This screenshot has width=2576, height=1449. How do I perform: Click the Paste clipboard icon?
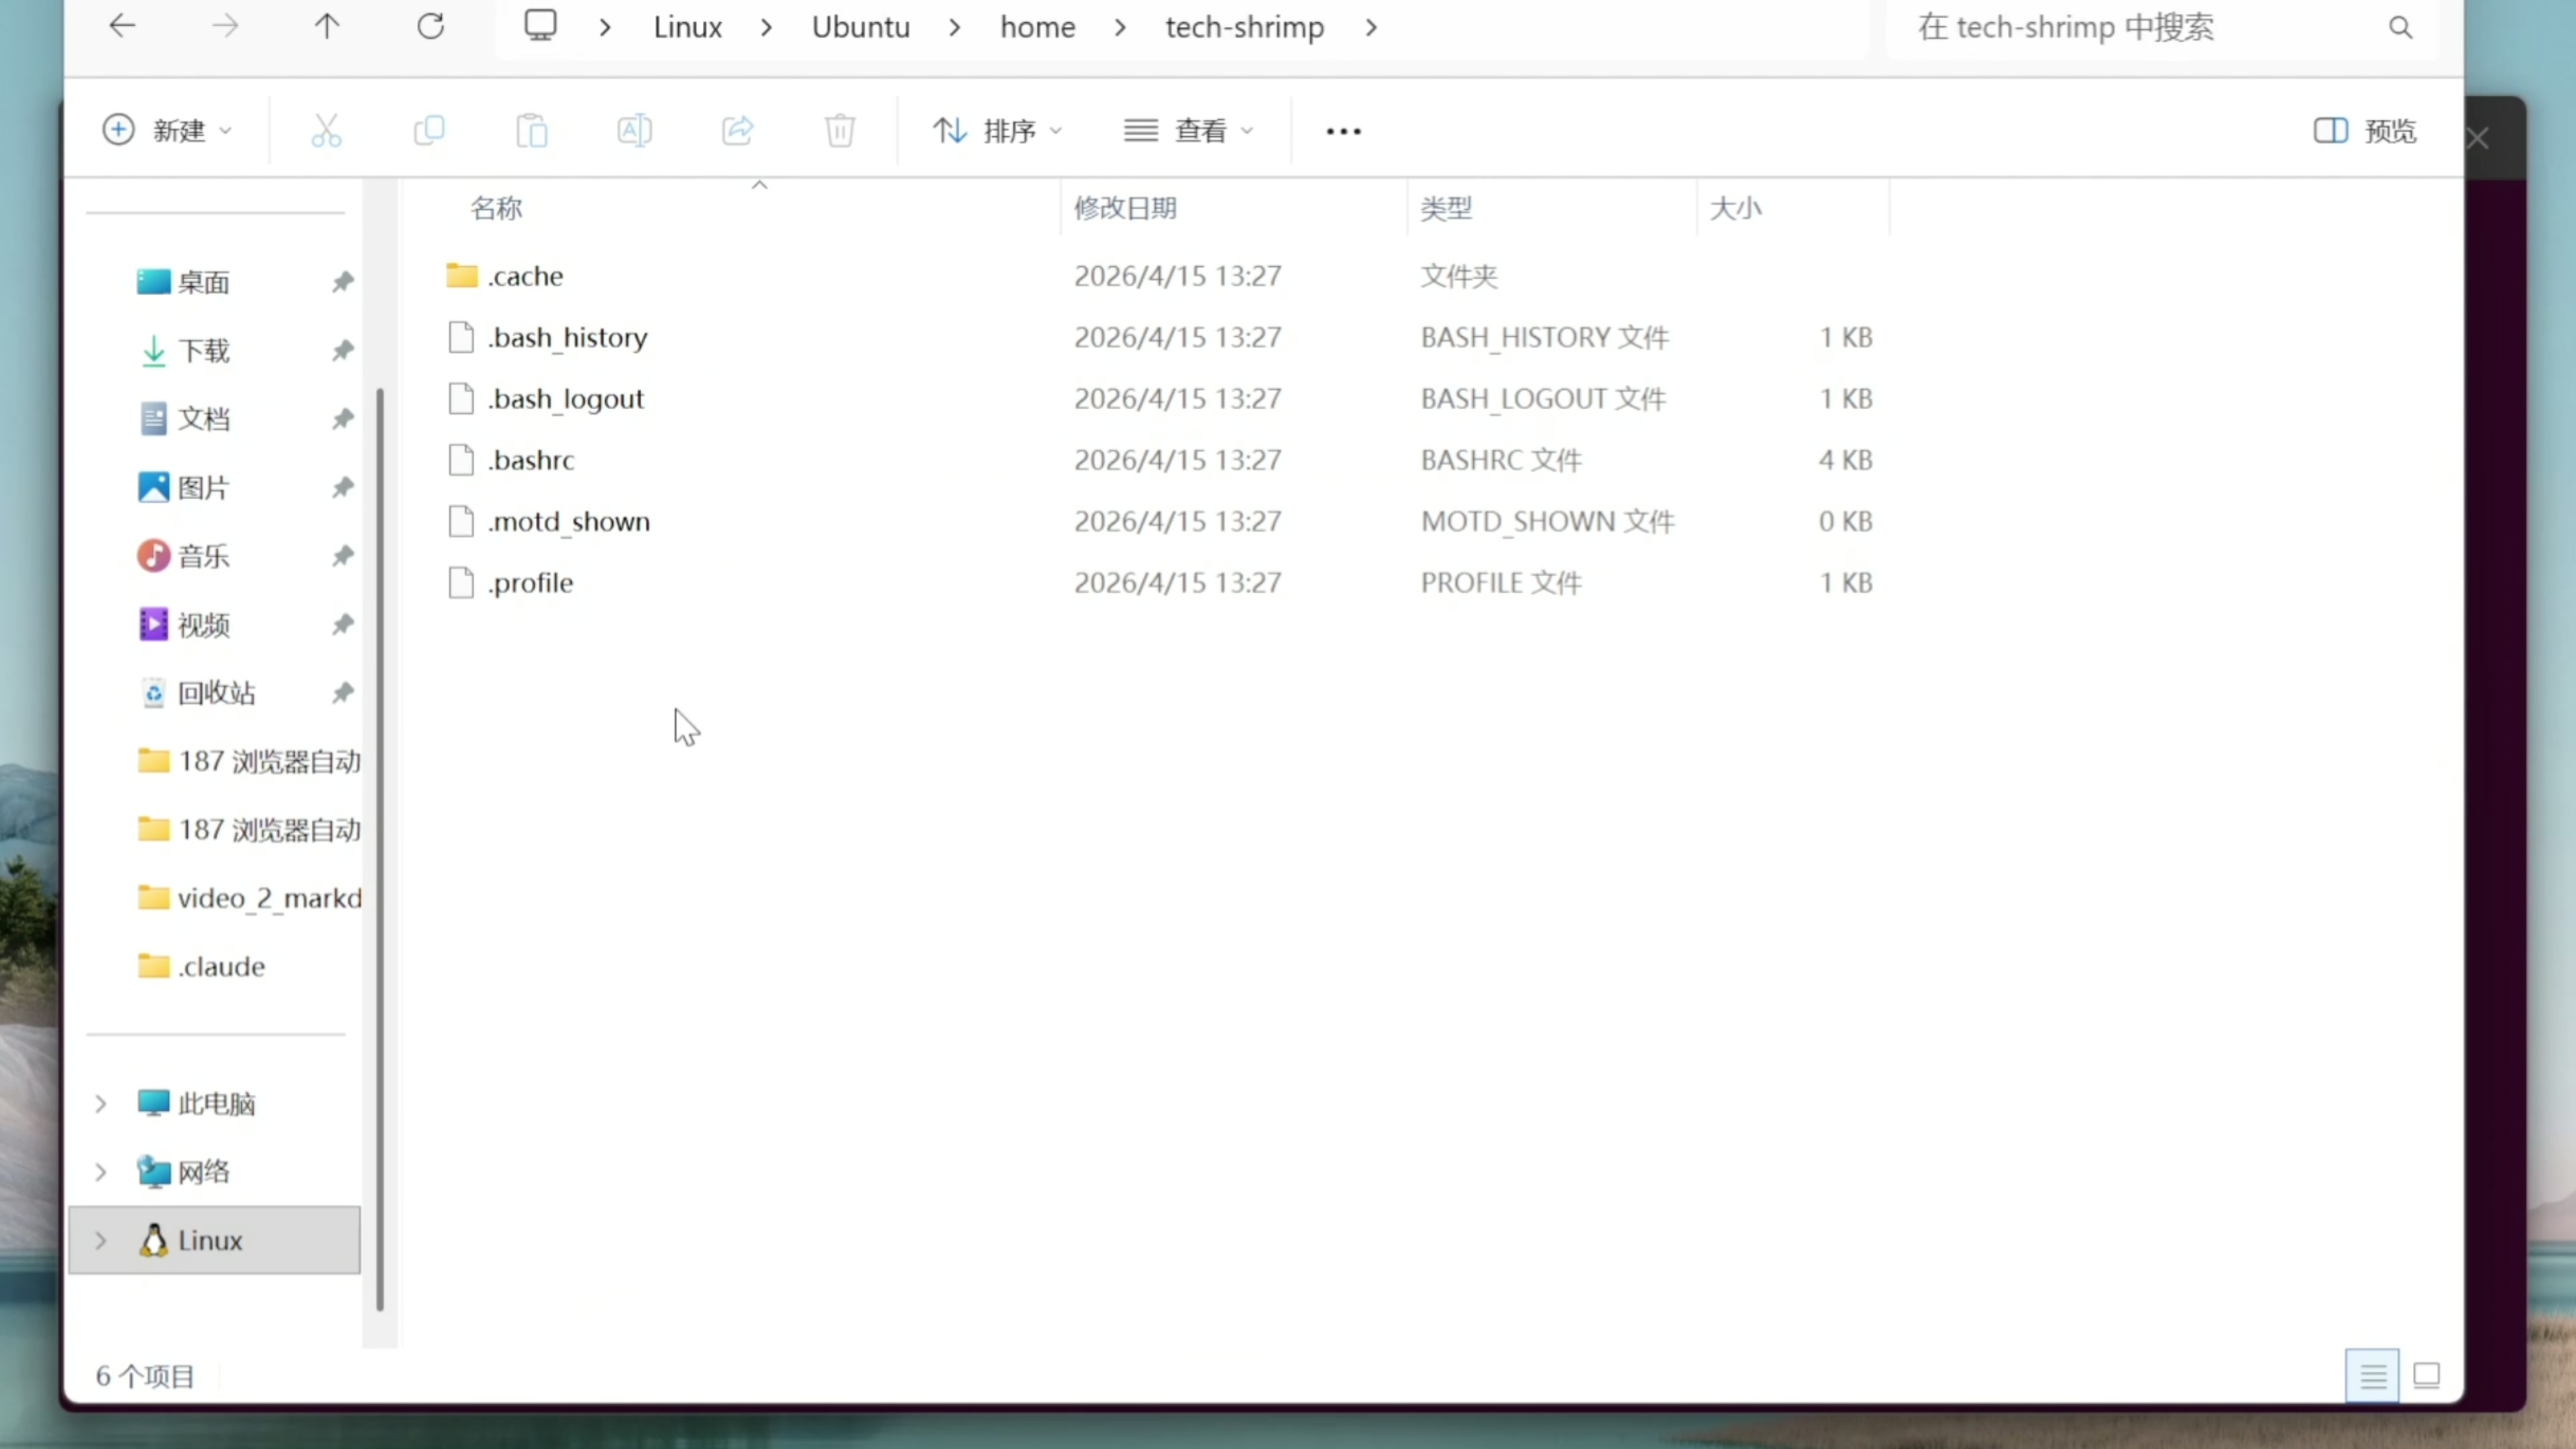532,131
